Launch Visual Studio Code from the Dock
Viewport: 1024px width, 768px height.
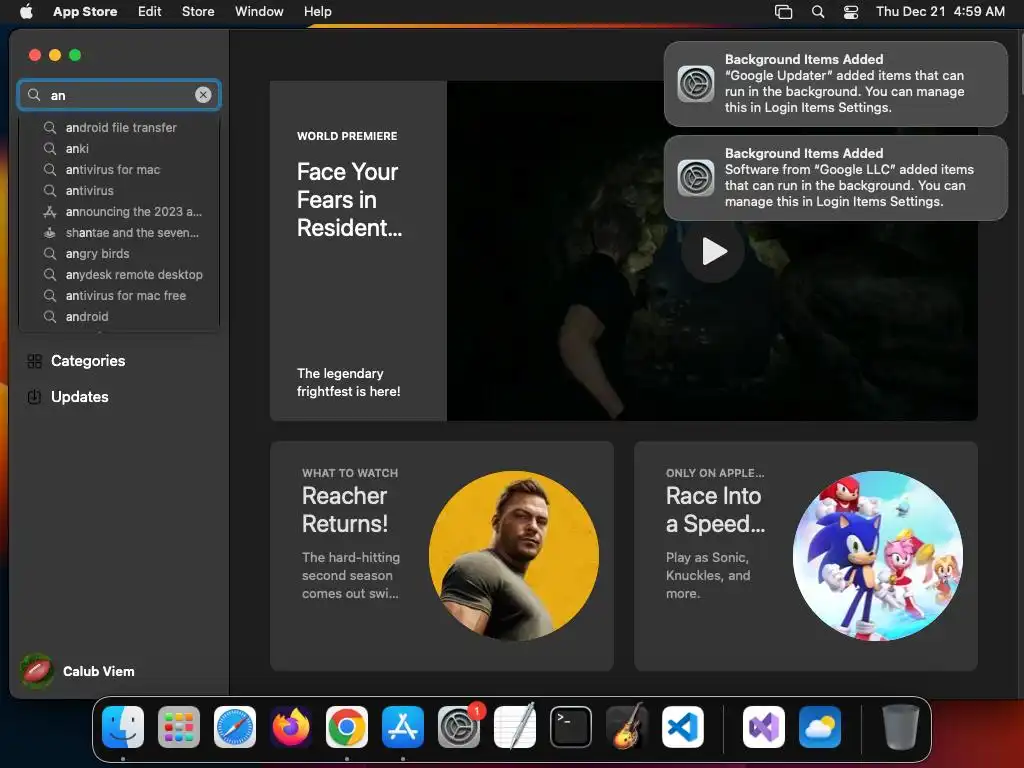pos(683,727)
